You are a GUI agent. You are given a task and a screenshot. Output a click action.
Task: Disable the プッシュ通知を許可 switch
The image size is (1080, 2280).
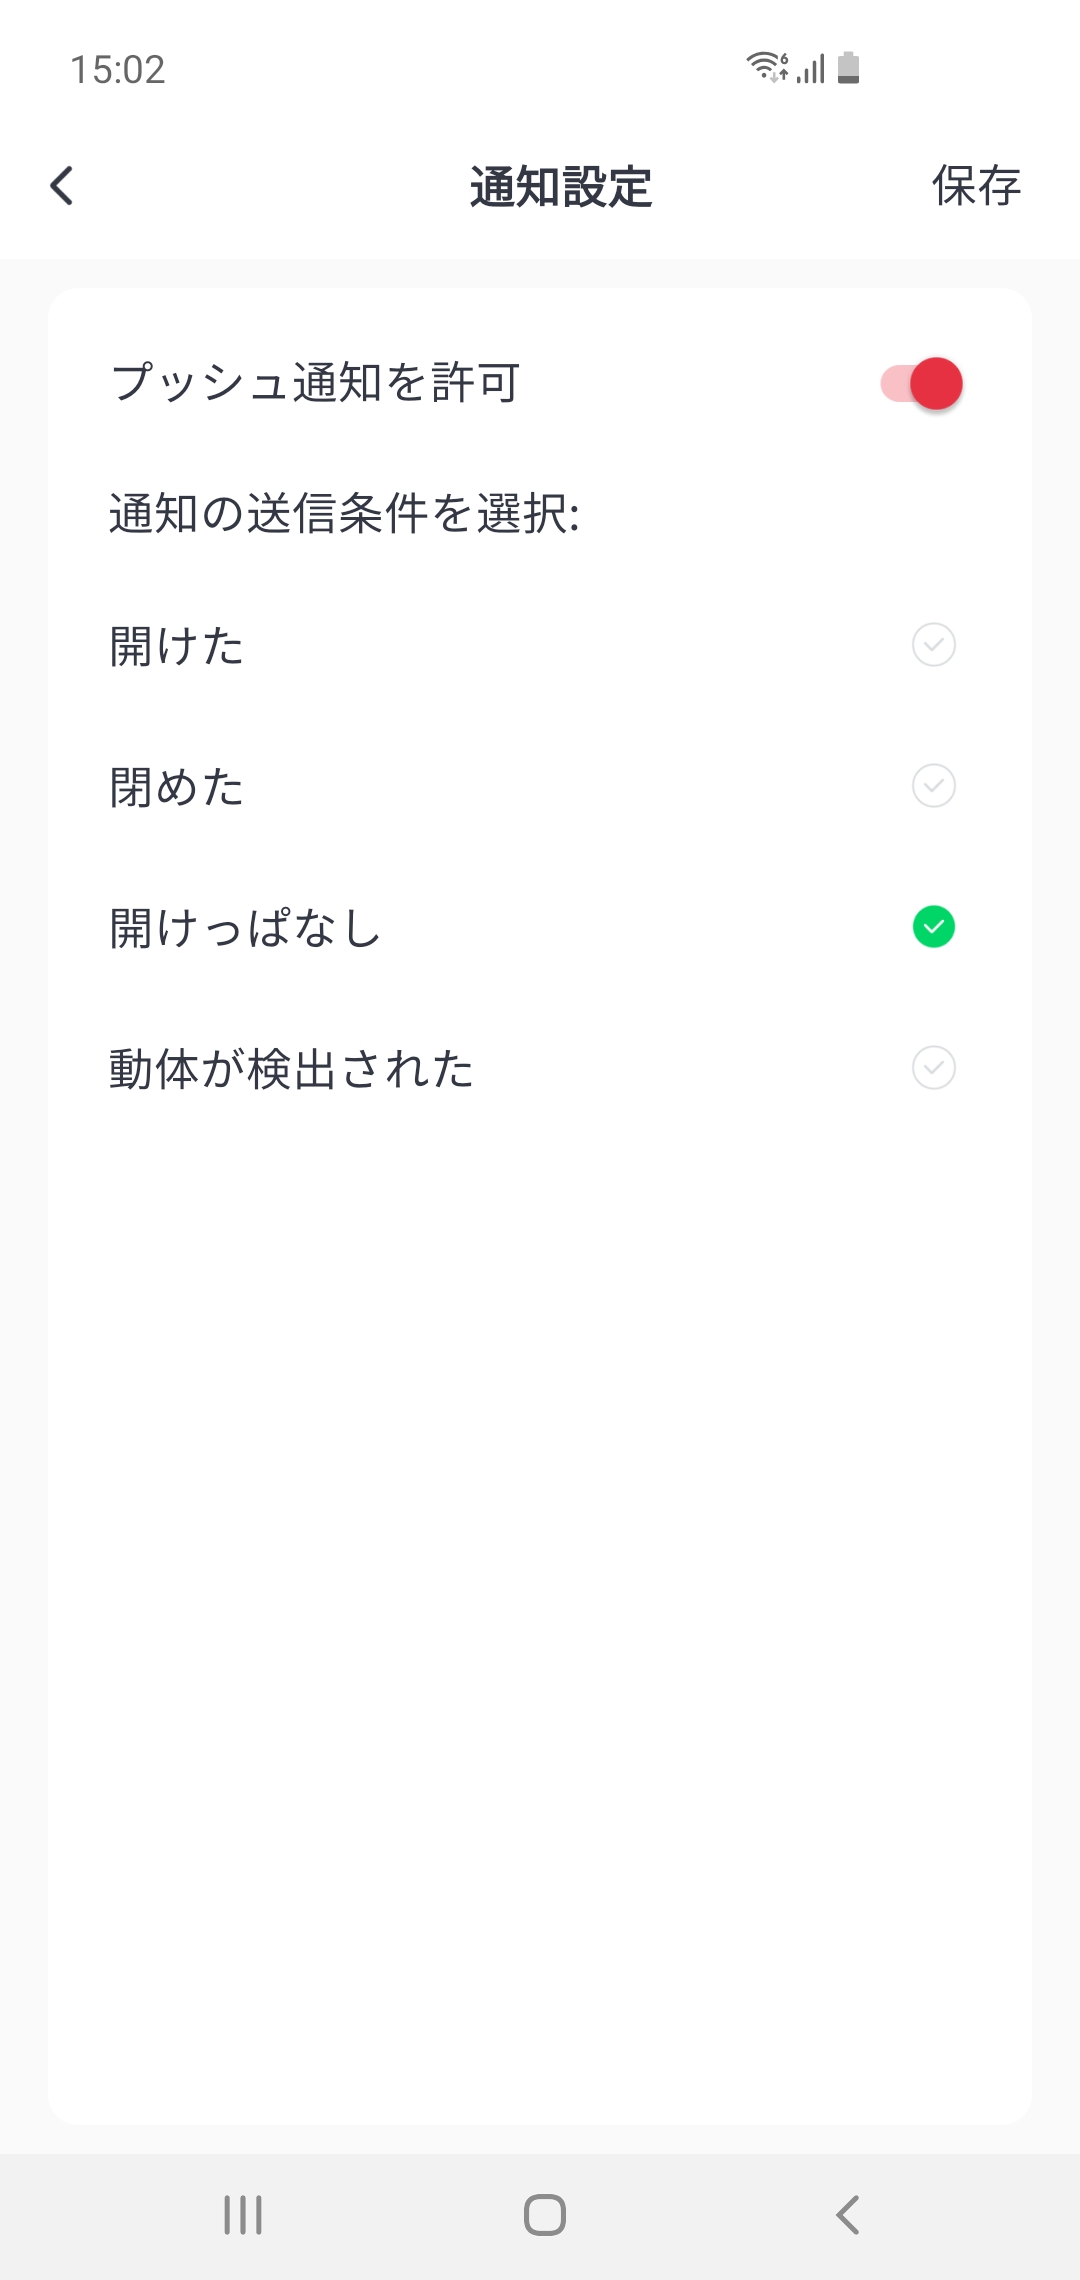(x=922, y=384)
